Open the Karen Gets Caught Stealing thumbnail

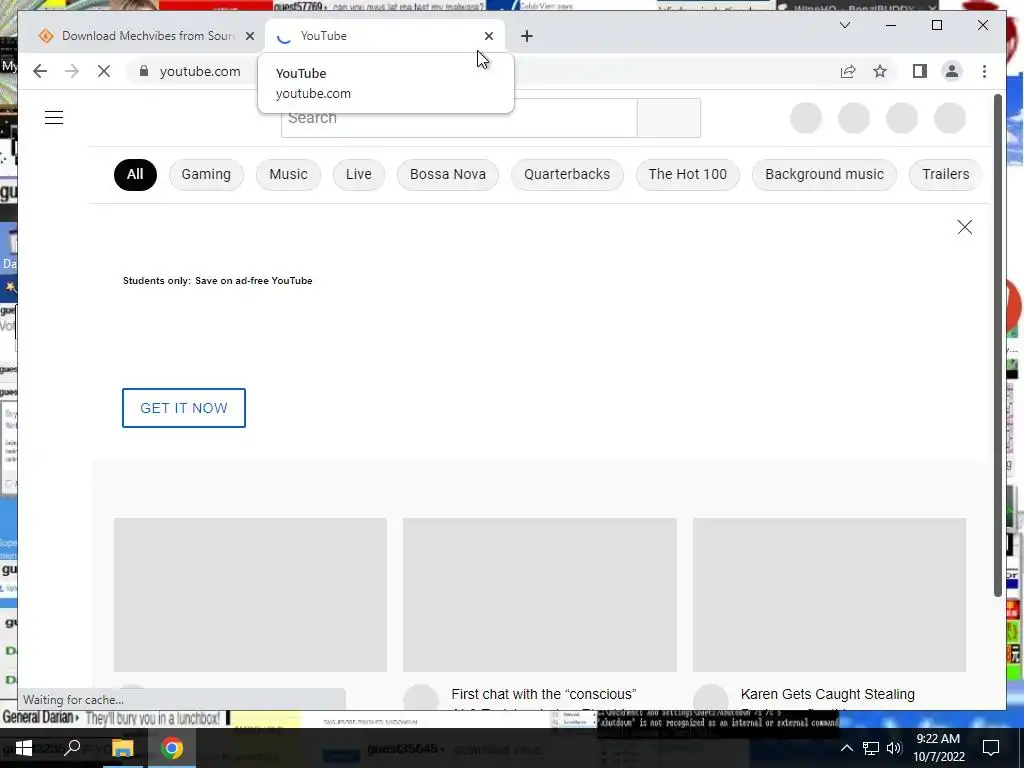[829, 595]
